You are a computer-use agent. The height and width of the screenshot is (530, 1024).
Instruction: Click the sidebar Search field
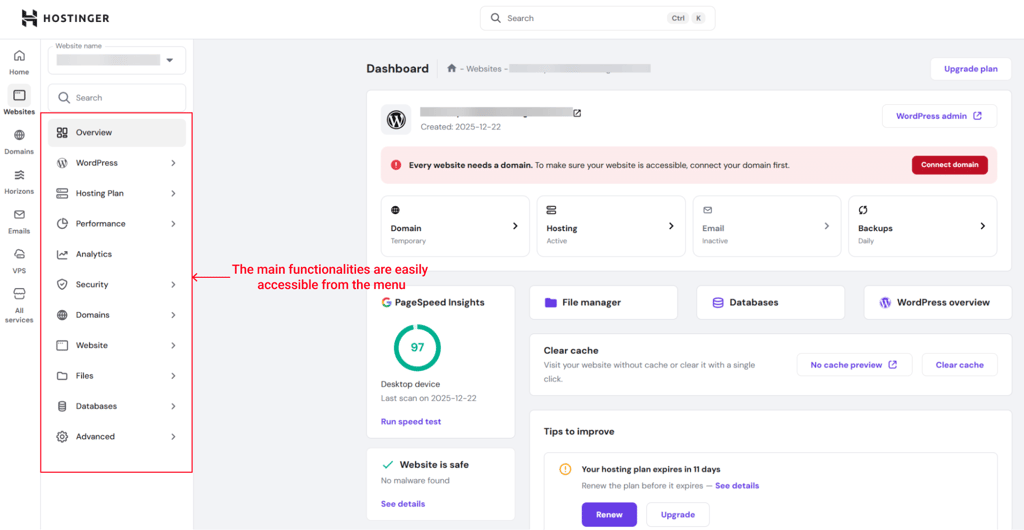pos(117,98)
